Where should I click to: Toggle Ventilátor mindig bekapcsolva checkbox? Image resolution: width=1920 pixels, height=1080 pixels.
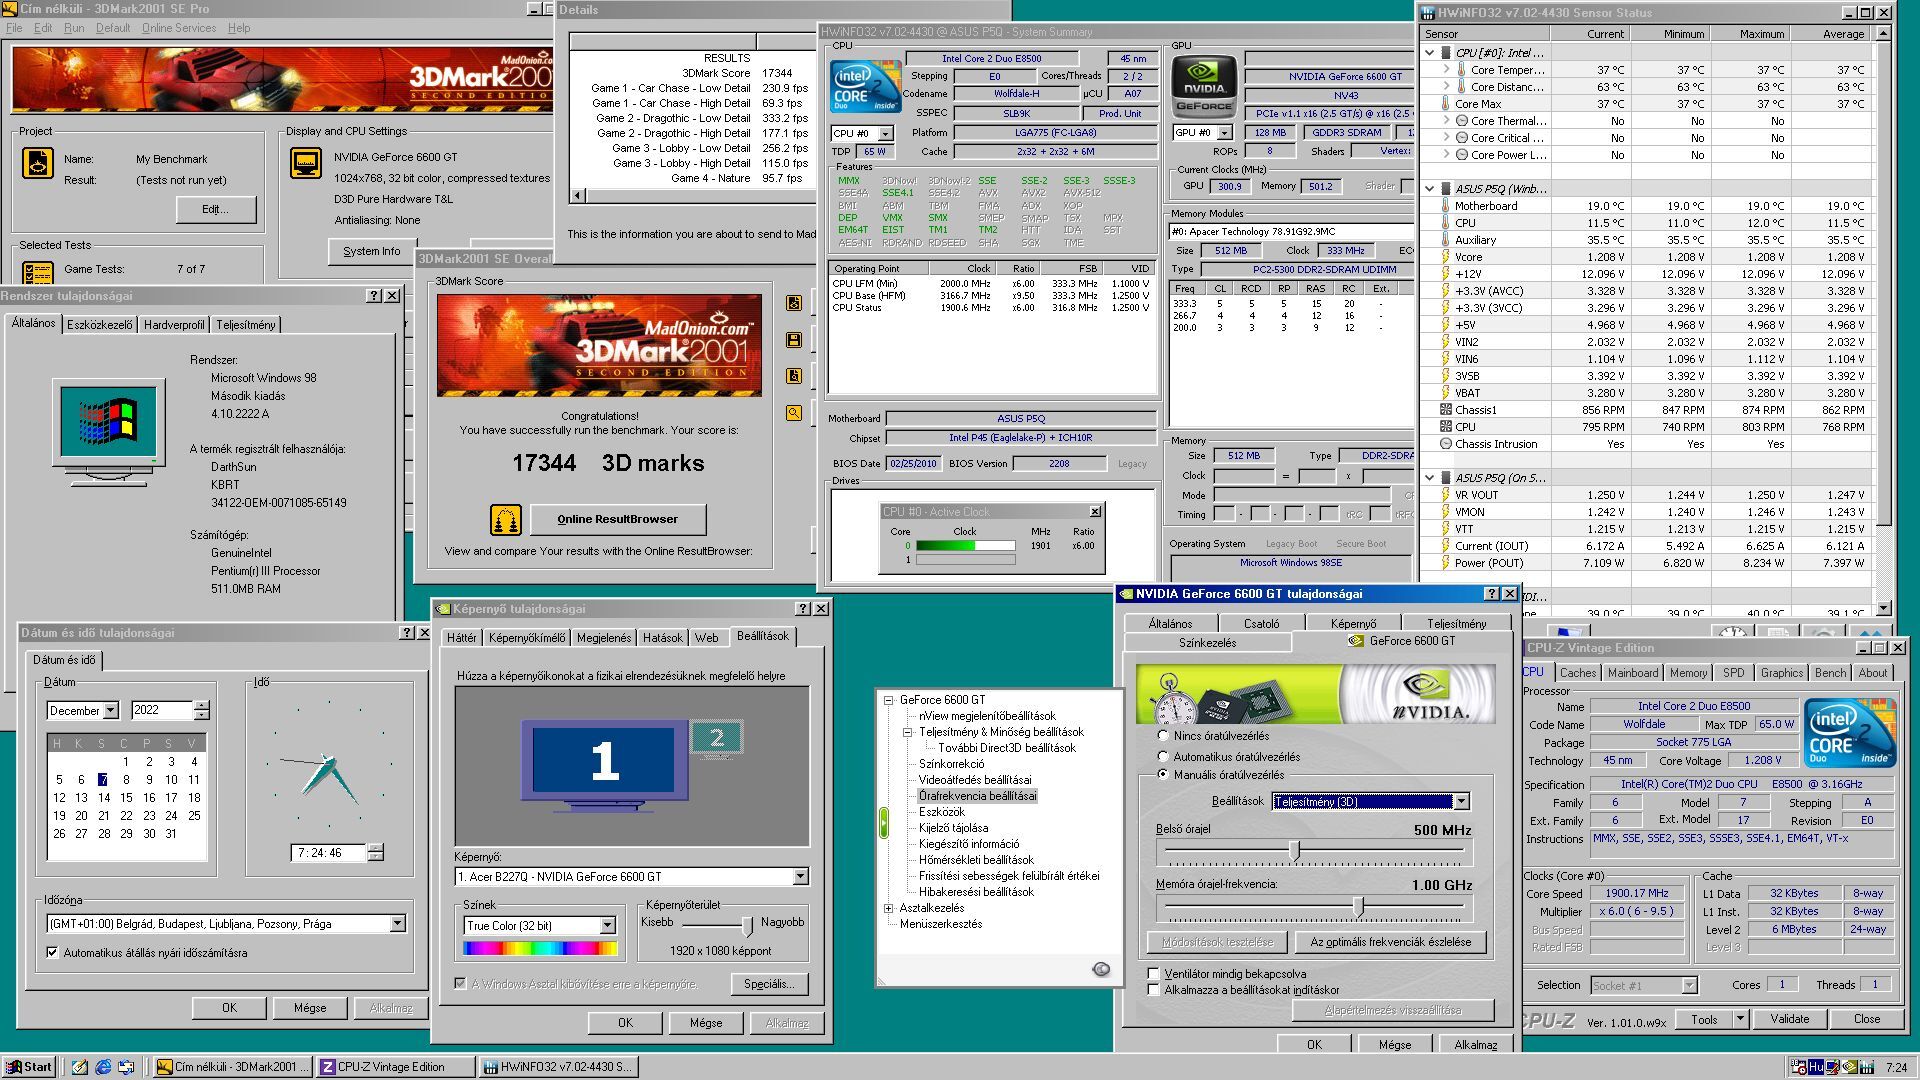click(x=1154, y=973)
